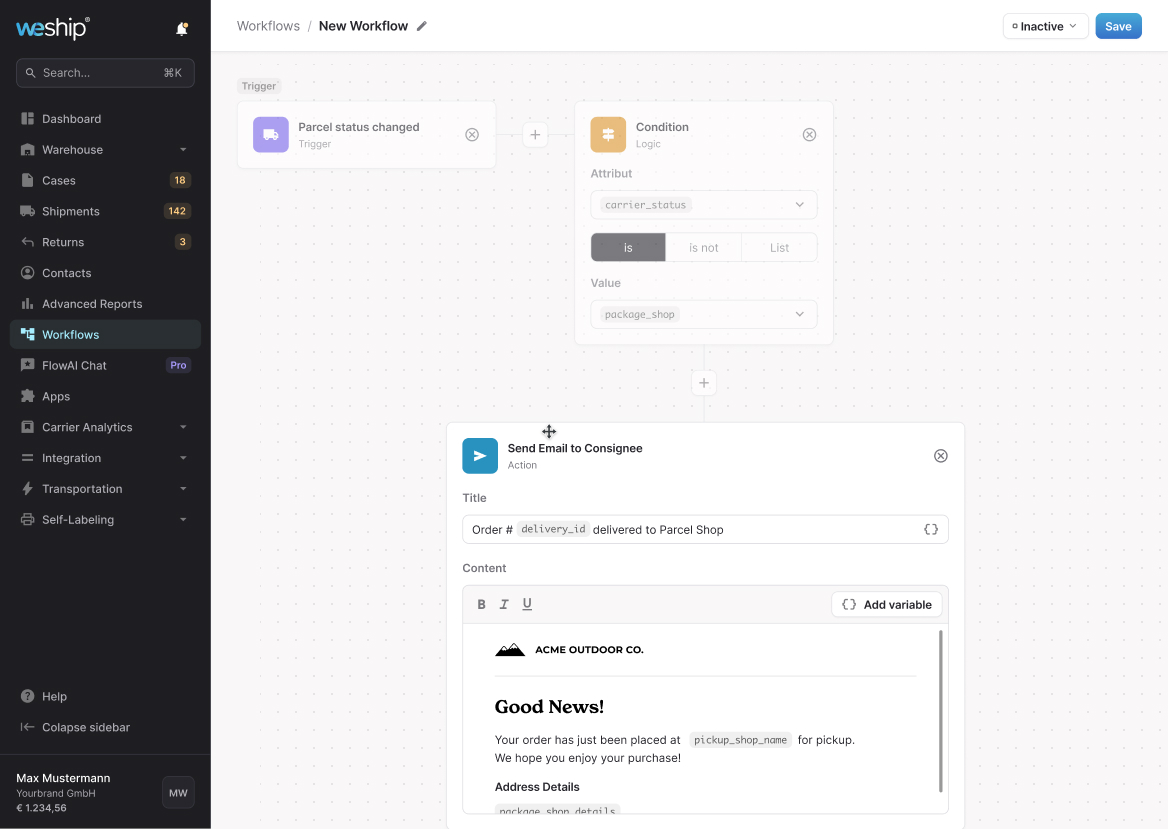Screen dimensions: 1168x829
Task: Click the Add variable button
Action: (886, 604)
